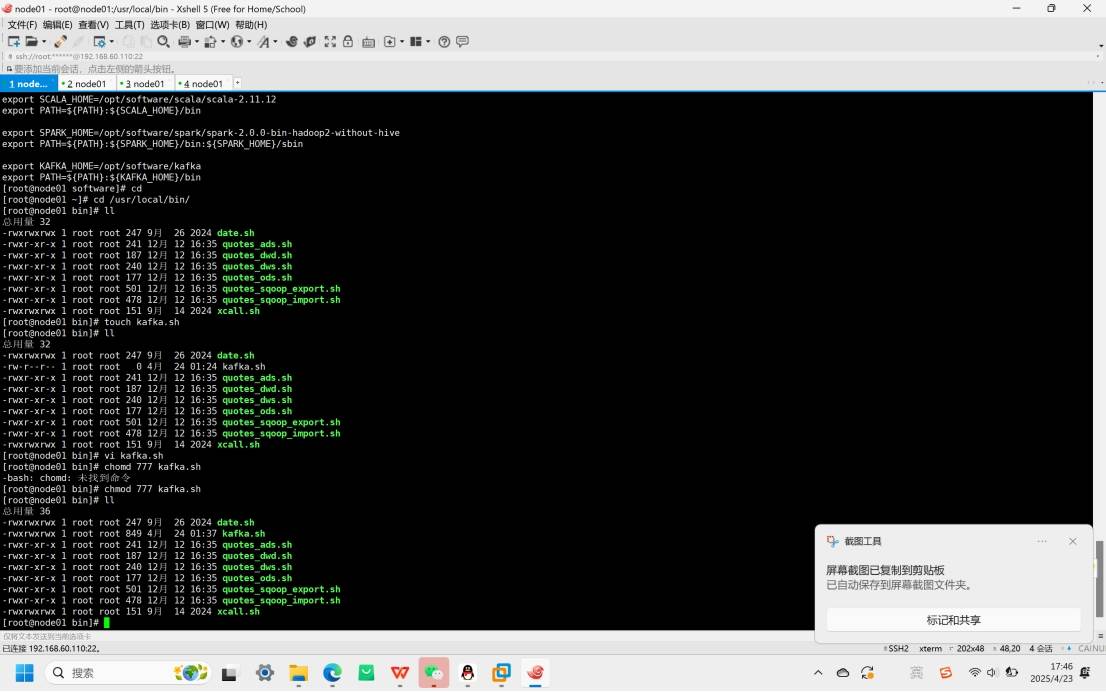
Task: Expand the Print dropdown arrow
Action: pos(196,42)
